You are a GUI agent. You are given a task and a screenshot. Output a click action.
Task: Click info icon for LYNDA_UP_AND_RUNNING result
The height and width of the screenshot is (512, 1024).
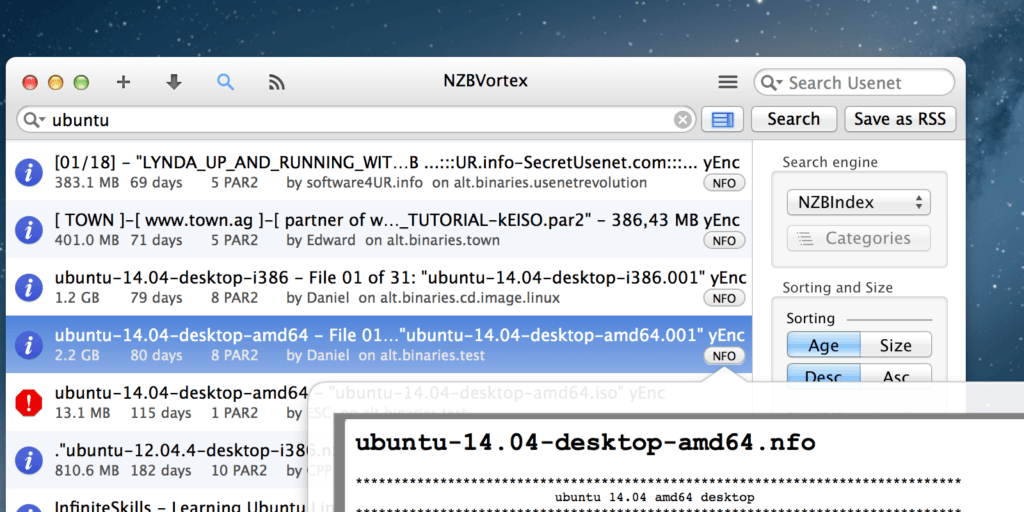pyautogui.click(x=30, y=172)
